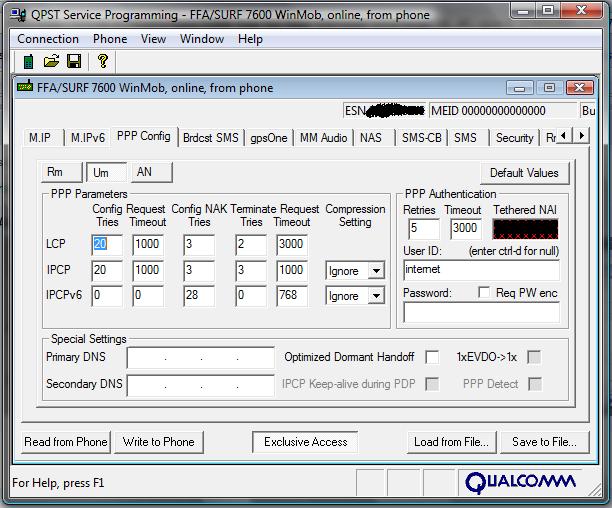
Task: Toggle Optimized Dormant Handoff checkbox
Action: tap(432, 357)
